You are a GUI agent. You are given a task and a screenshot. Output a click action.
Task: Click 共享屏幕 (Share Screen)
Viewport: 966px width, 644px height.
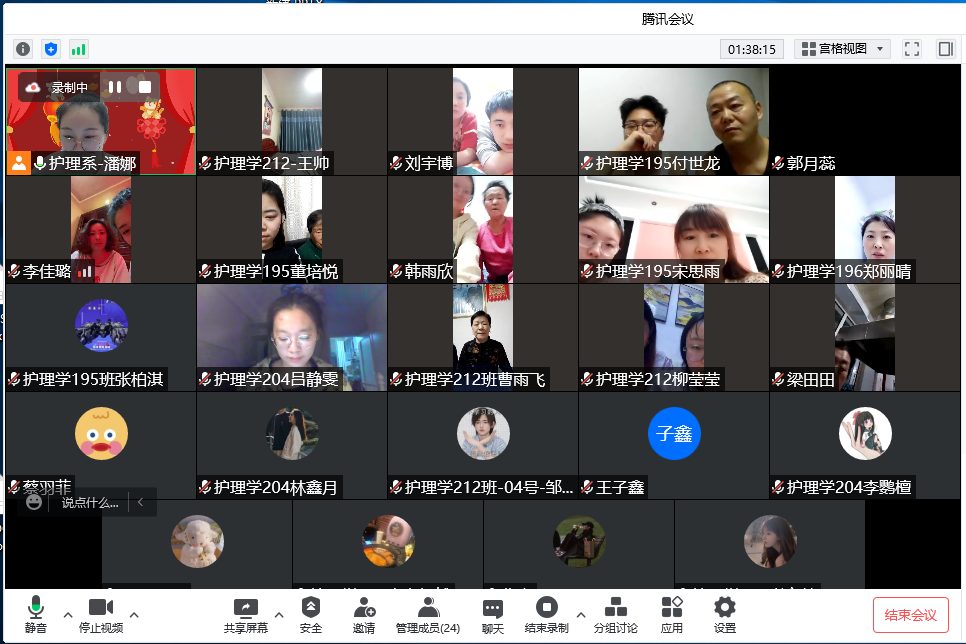click(x=245, y=614)
